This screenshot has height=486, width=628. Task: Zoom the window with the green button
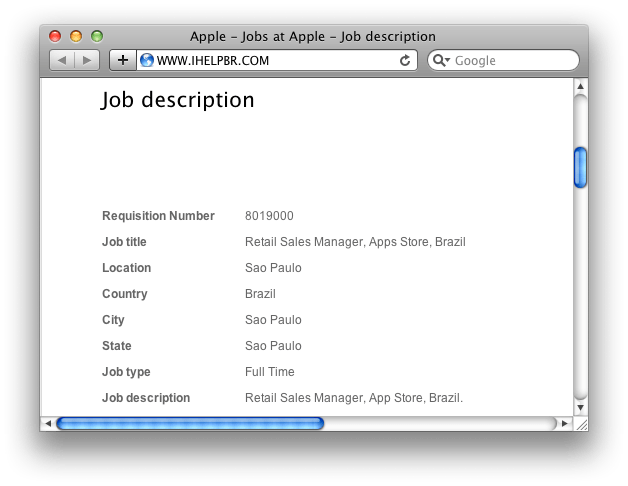tap(97, 36)
